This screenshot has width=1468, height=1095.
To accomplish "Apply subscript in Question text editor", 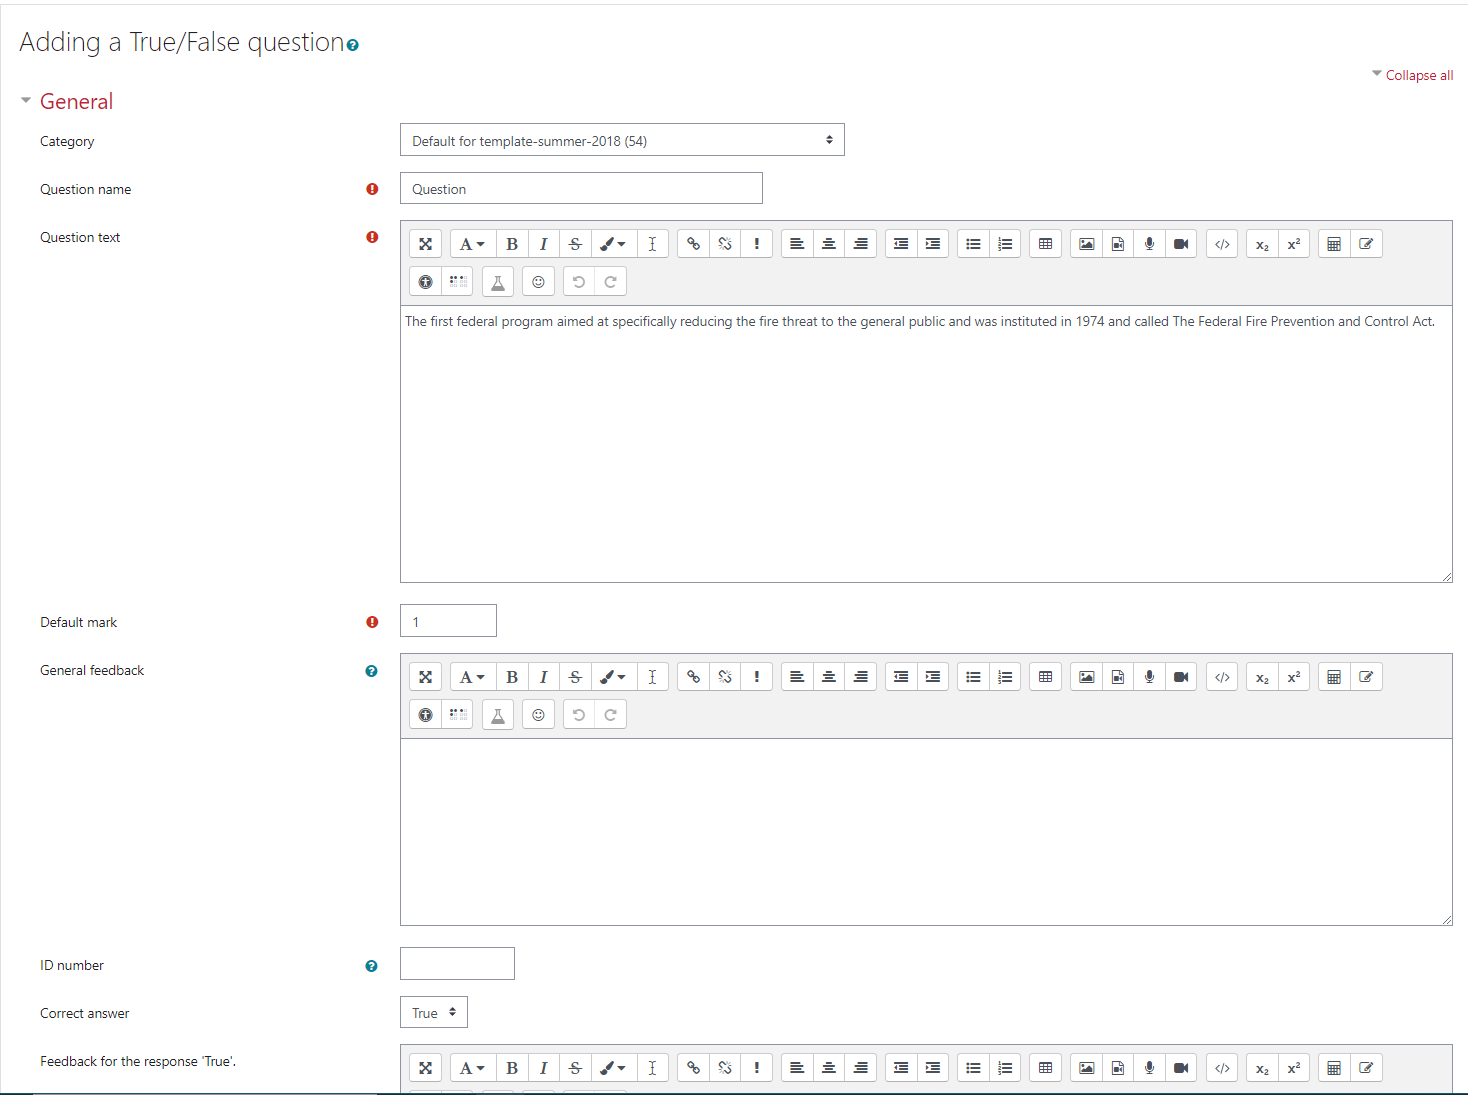I will [x=1262, y=244].
